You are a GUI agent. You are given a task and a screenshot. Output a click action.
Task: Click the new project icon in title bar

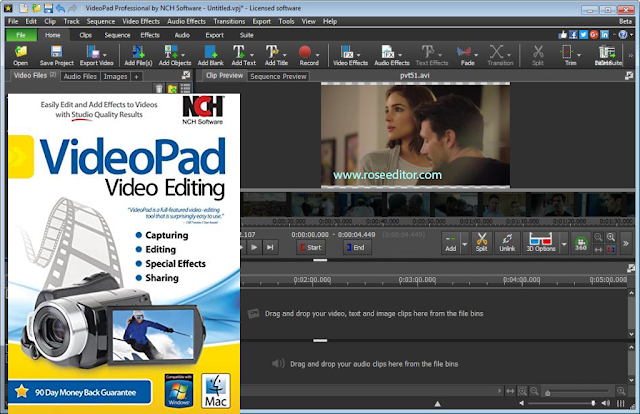[24, 8]
